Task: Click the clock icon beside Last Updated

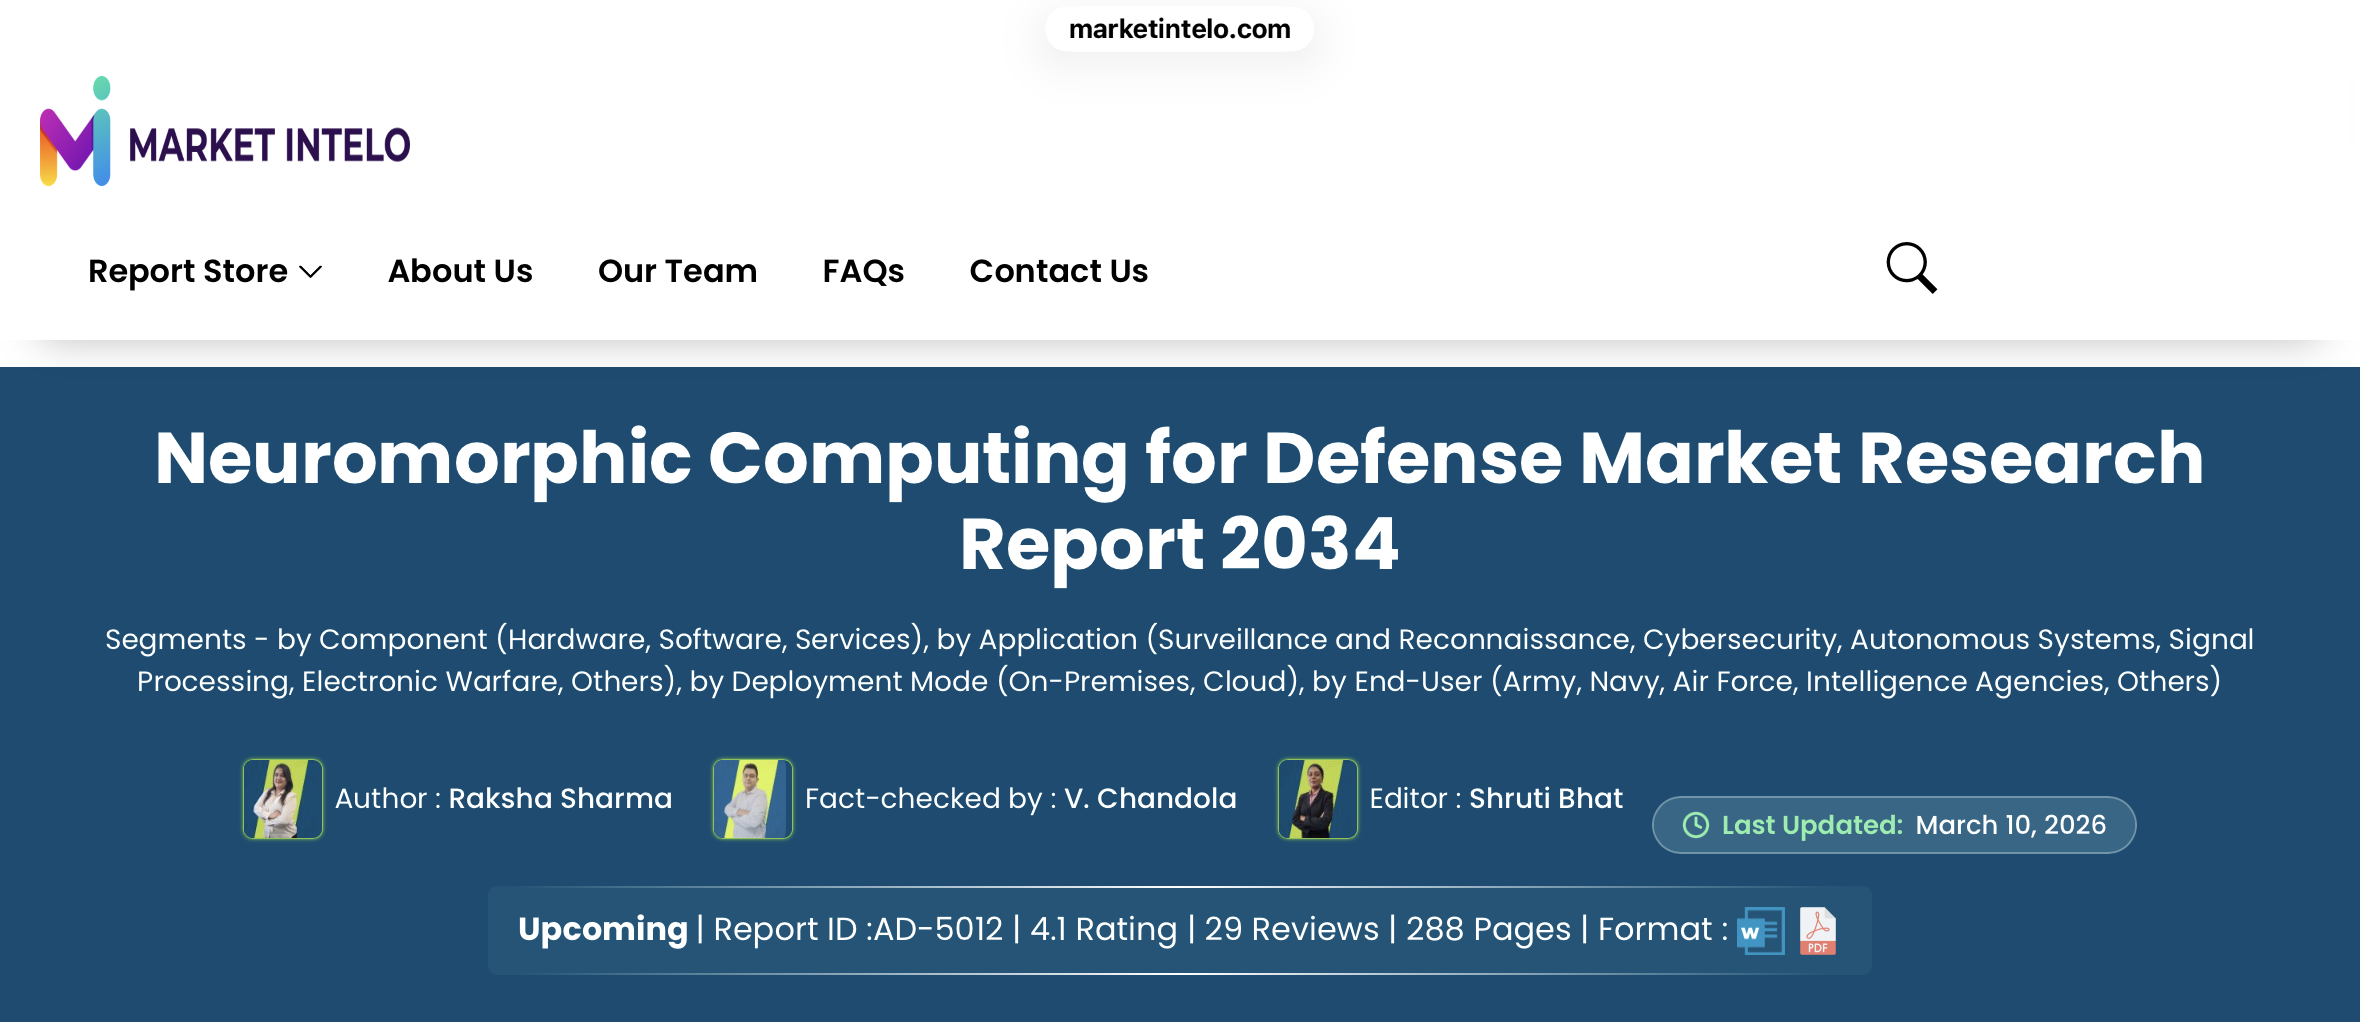Action: point(1695,825)
